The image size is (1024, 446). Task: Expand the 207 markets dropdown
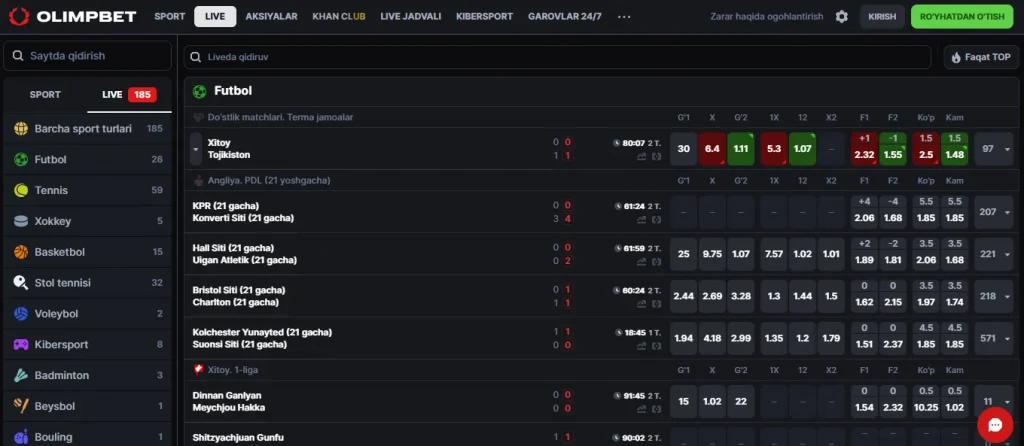997,212
